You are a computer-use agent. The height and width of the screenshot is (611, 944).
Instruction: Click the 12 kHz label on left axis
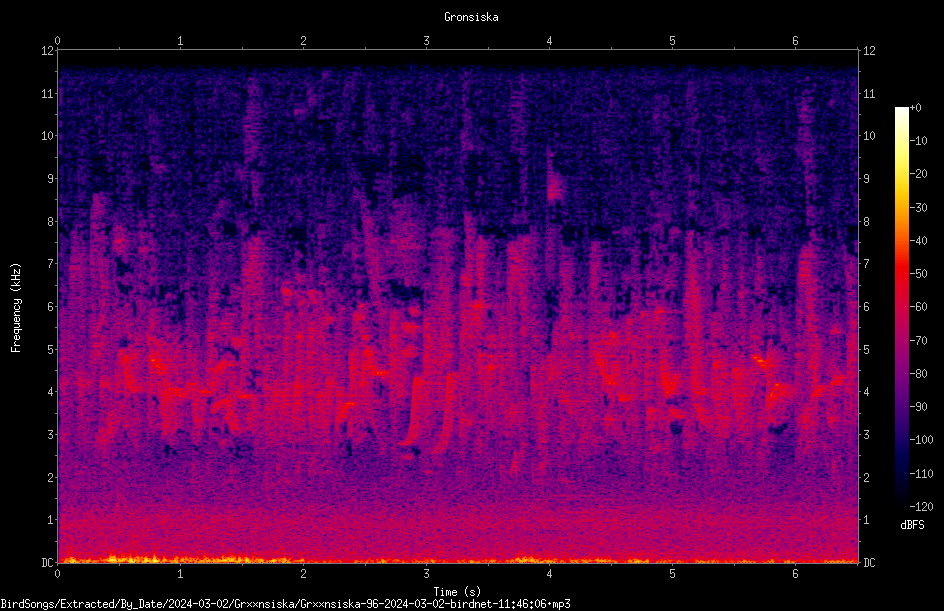click(48, 51)
